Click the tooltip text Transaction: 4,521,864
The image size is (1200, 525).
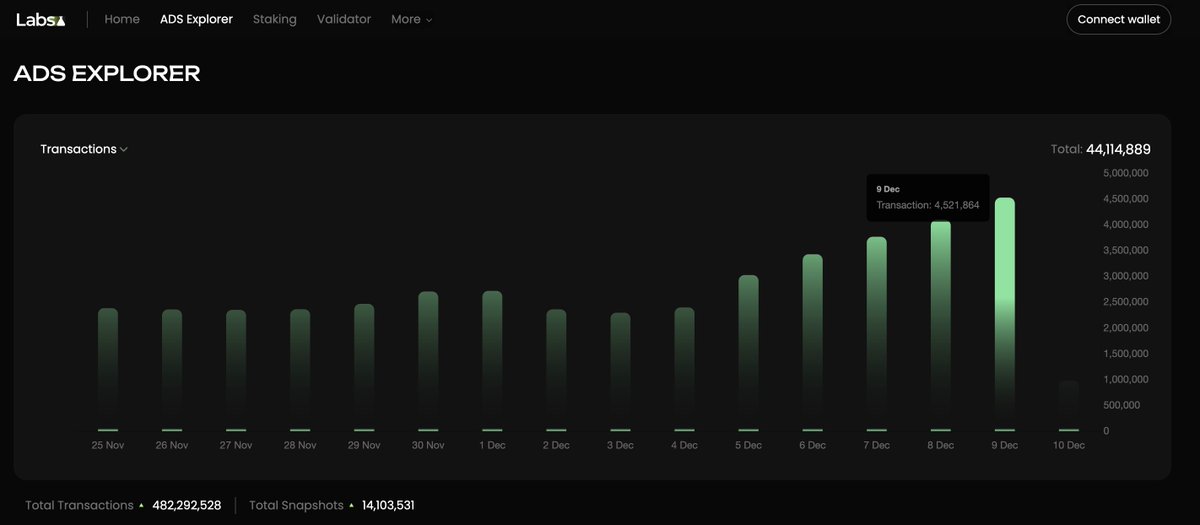(x=928, y=205)
